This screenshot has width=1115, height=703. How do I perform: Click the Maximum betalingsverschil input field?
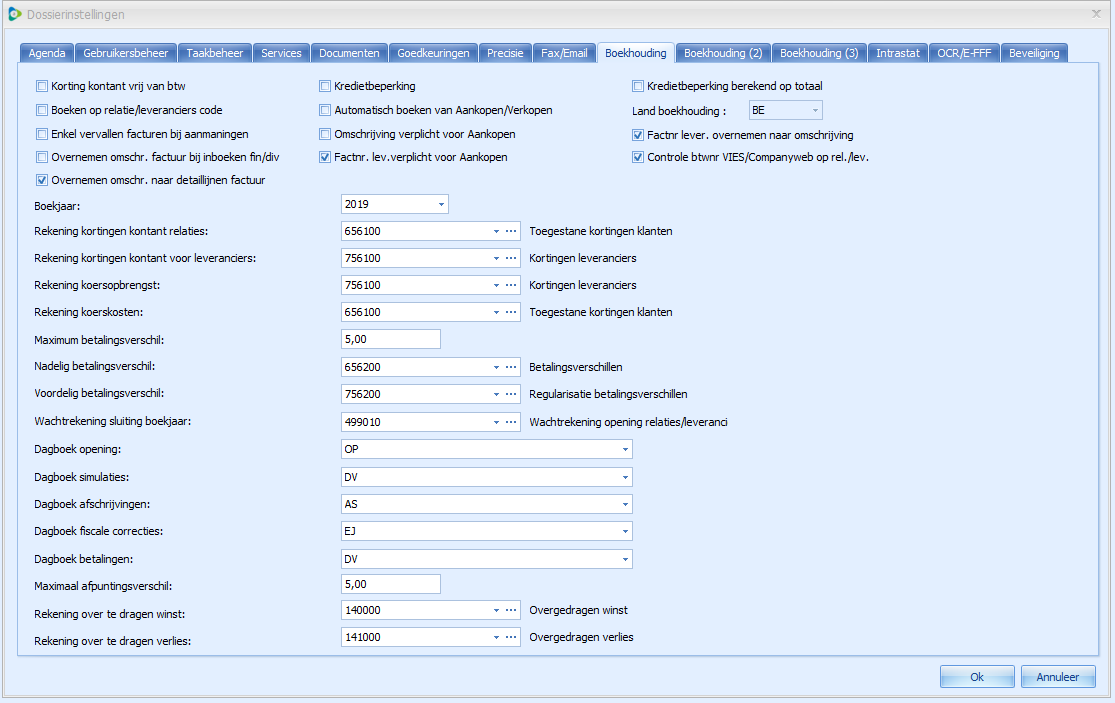(x=390, y=339)
